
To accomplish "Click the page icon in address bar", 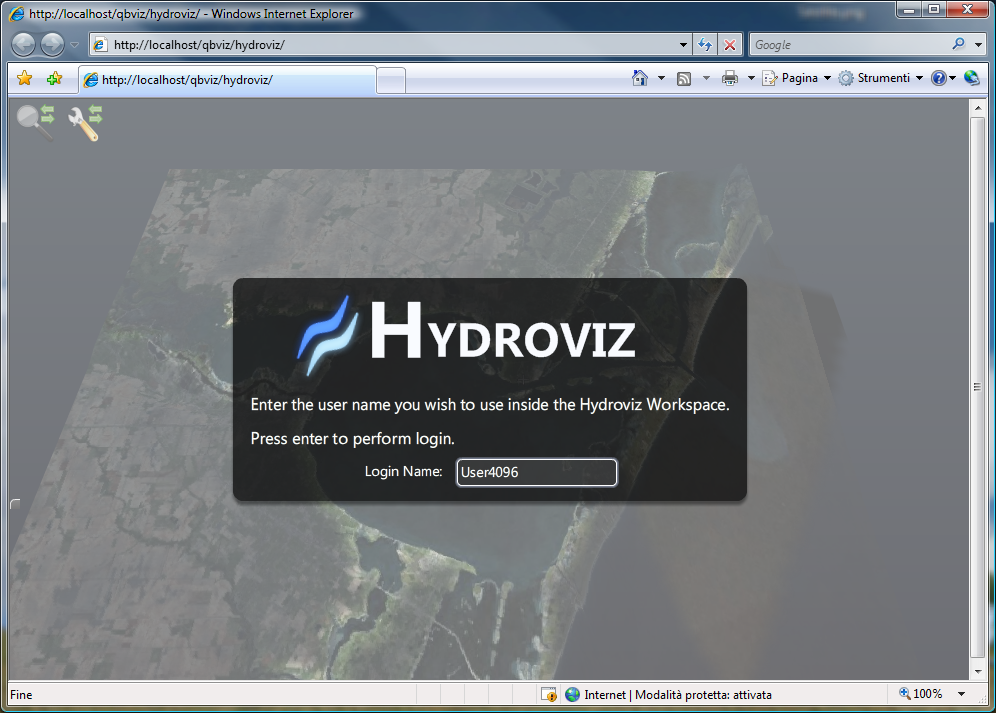I will 100,44.
